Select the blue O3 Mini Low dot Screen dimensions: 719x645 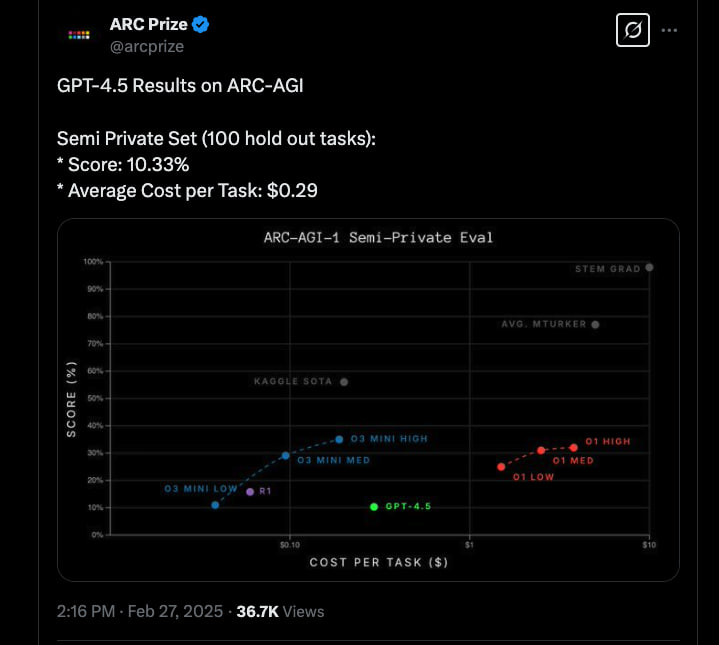click(215, 505)
